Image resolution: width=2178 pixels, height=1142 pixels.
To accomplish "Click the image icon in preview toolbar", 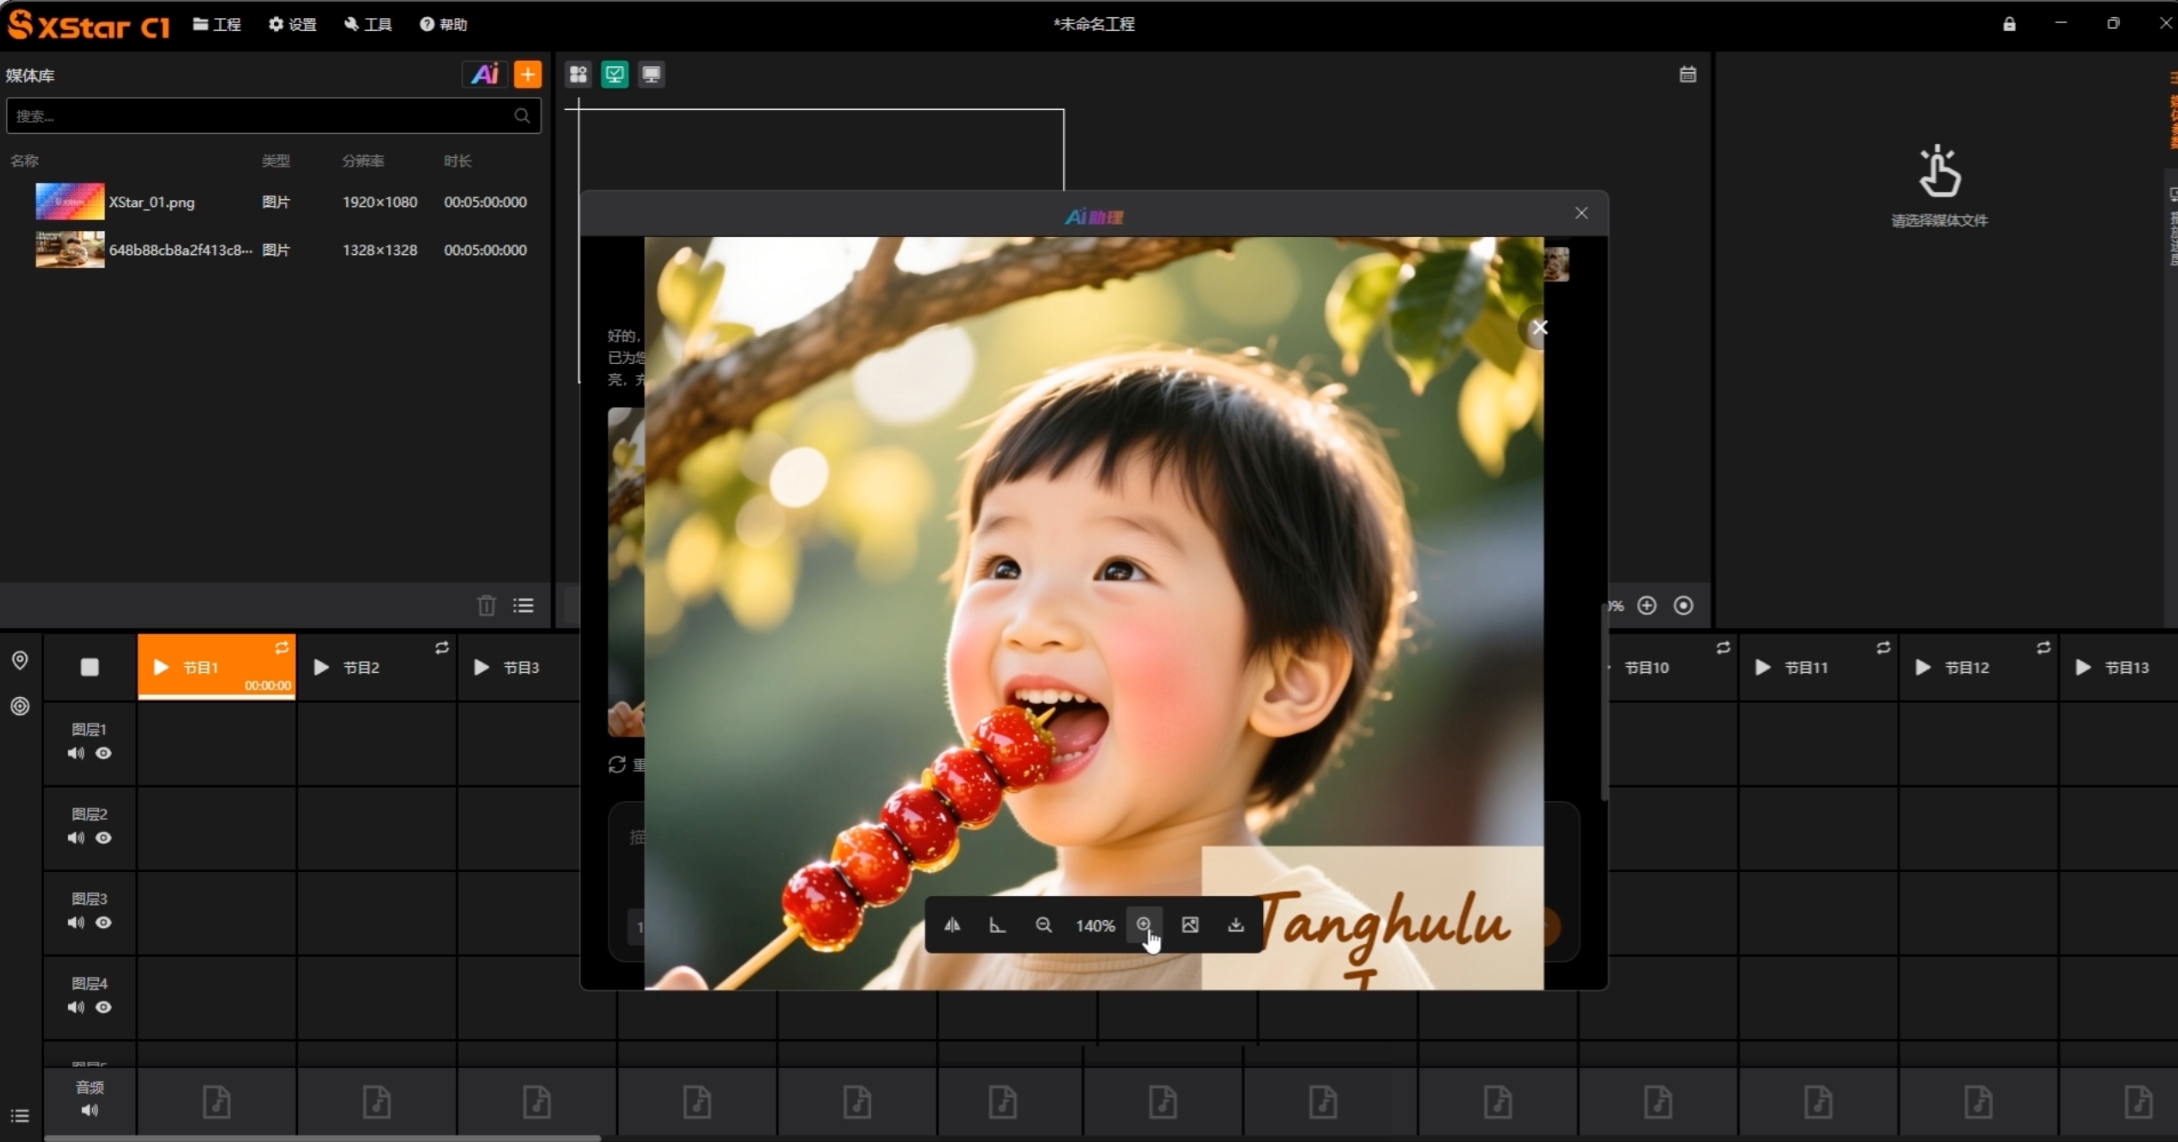I will click(1190, 925).
